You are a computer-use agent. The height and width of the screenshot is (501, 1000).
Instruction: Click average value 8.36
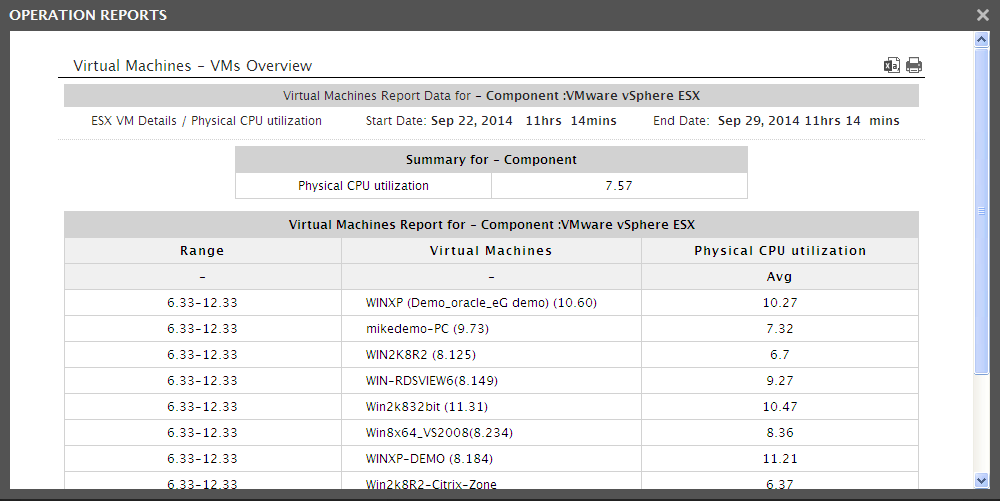(x=780, y=433)
